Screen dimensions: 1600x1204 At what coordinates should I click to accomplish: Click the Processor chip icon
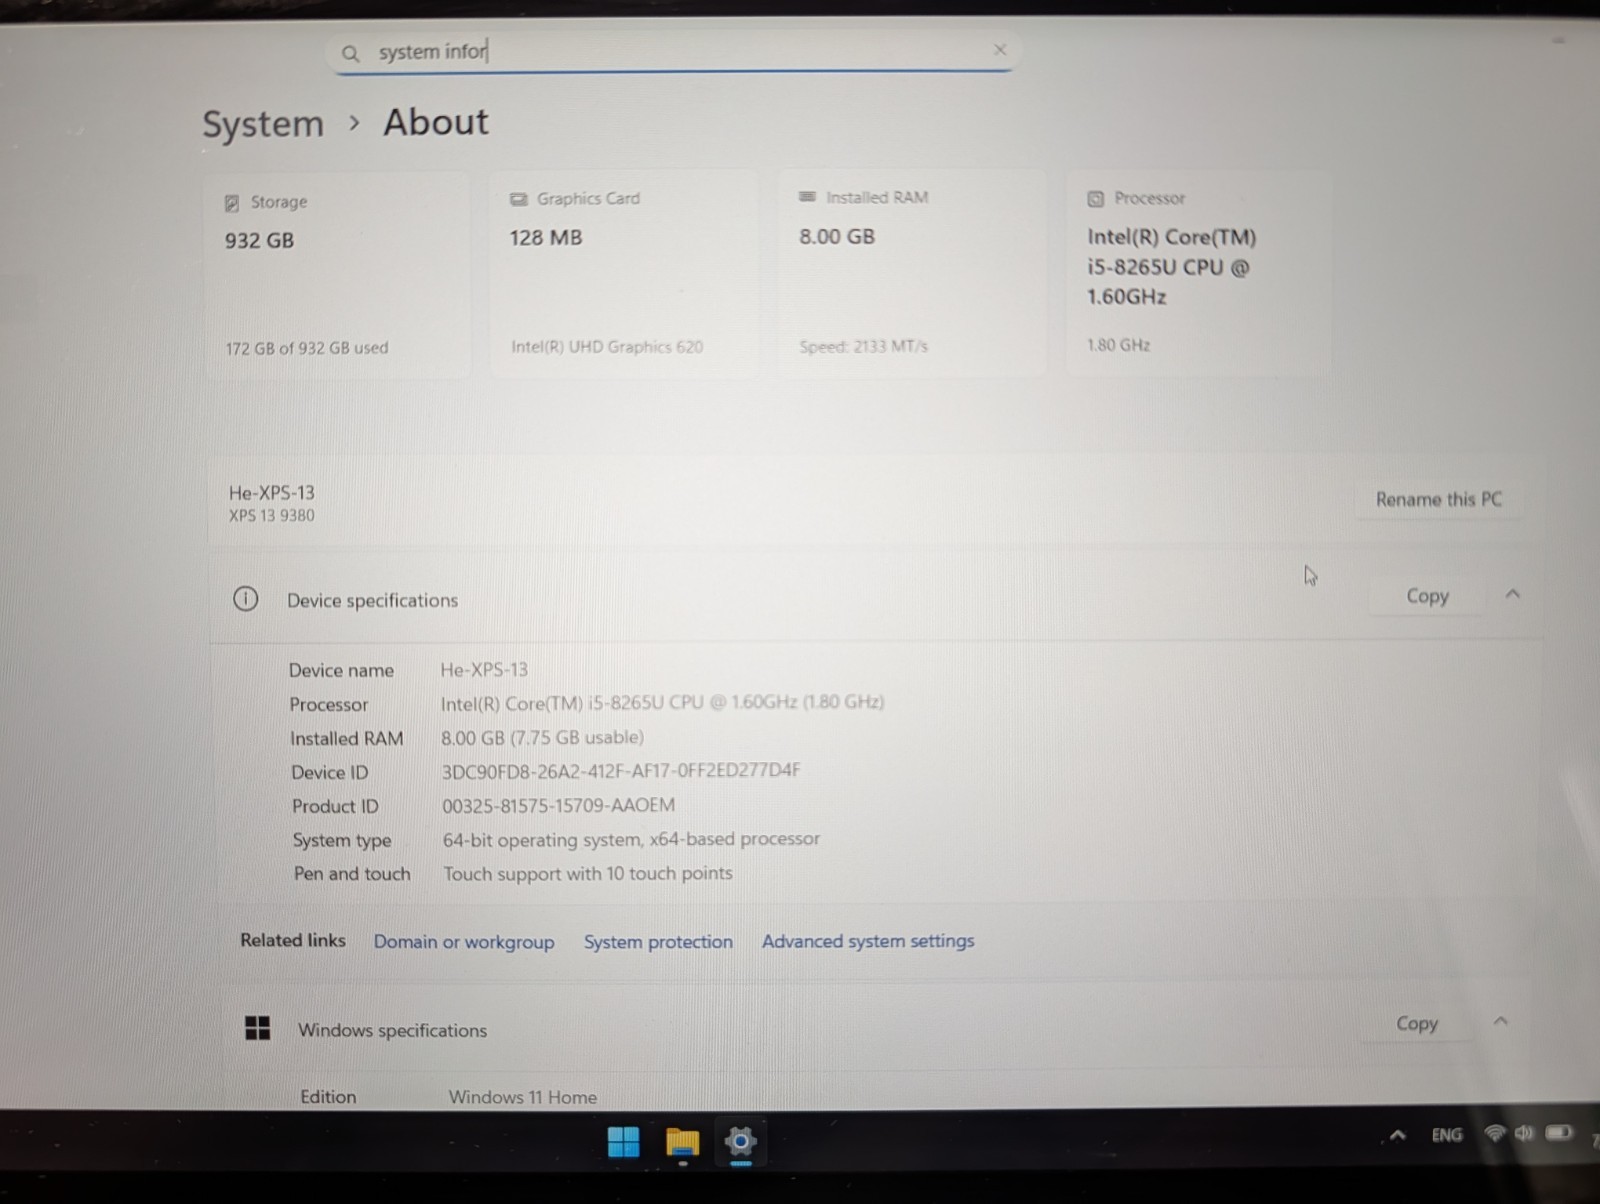click(x=1095, y=199)
